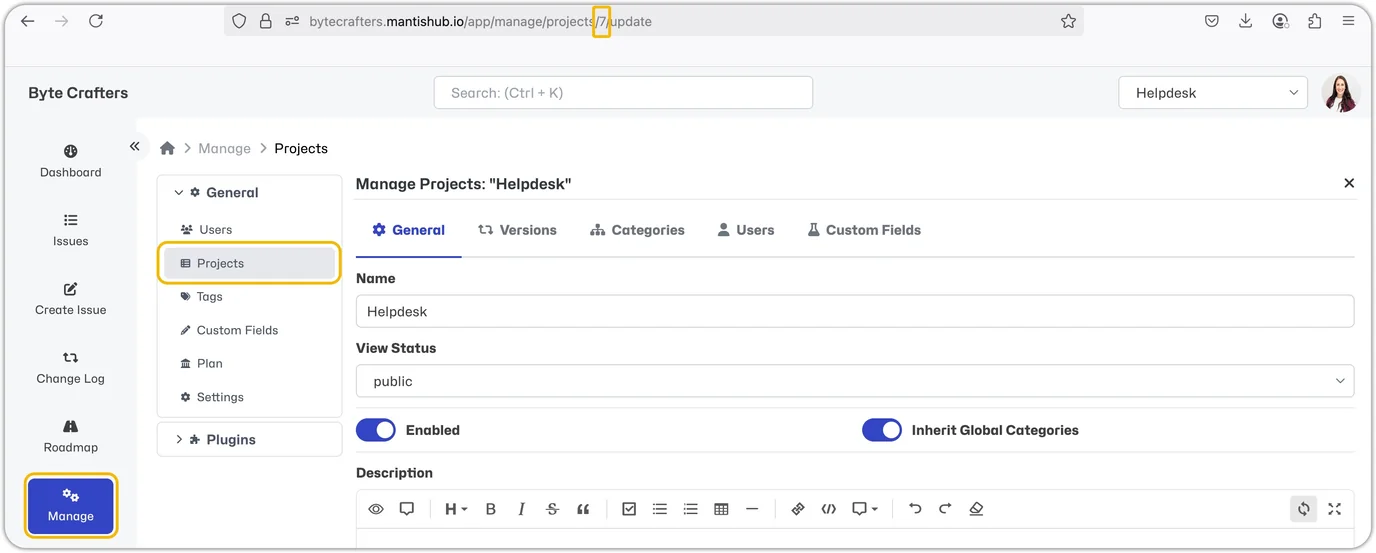Click the Search box
This screenshot has height=553, width=1376.
coord(623,93)
